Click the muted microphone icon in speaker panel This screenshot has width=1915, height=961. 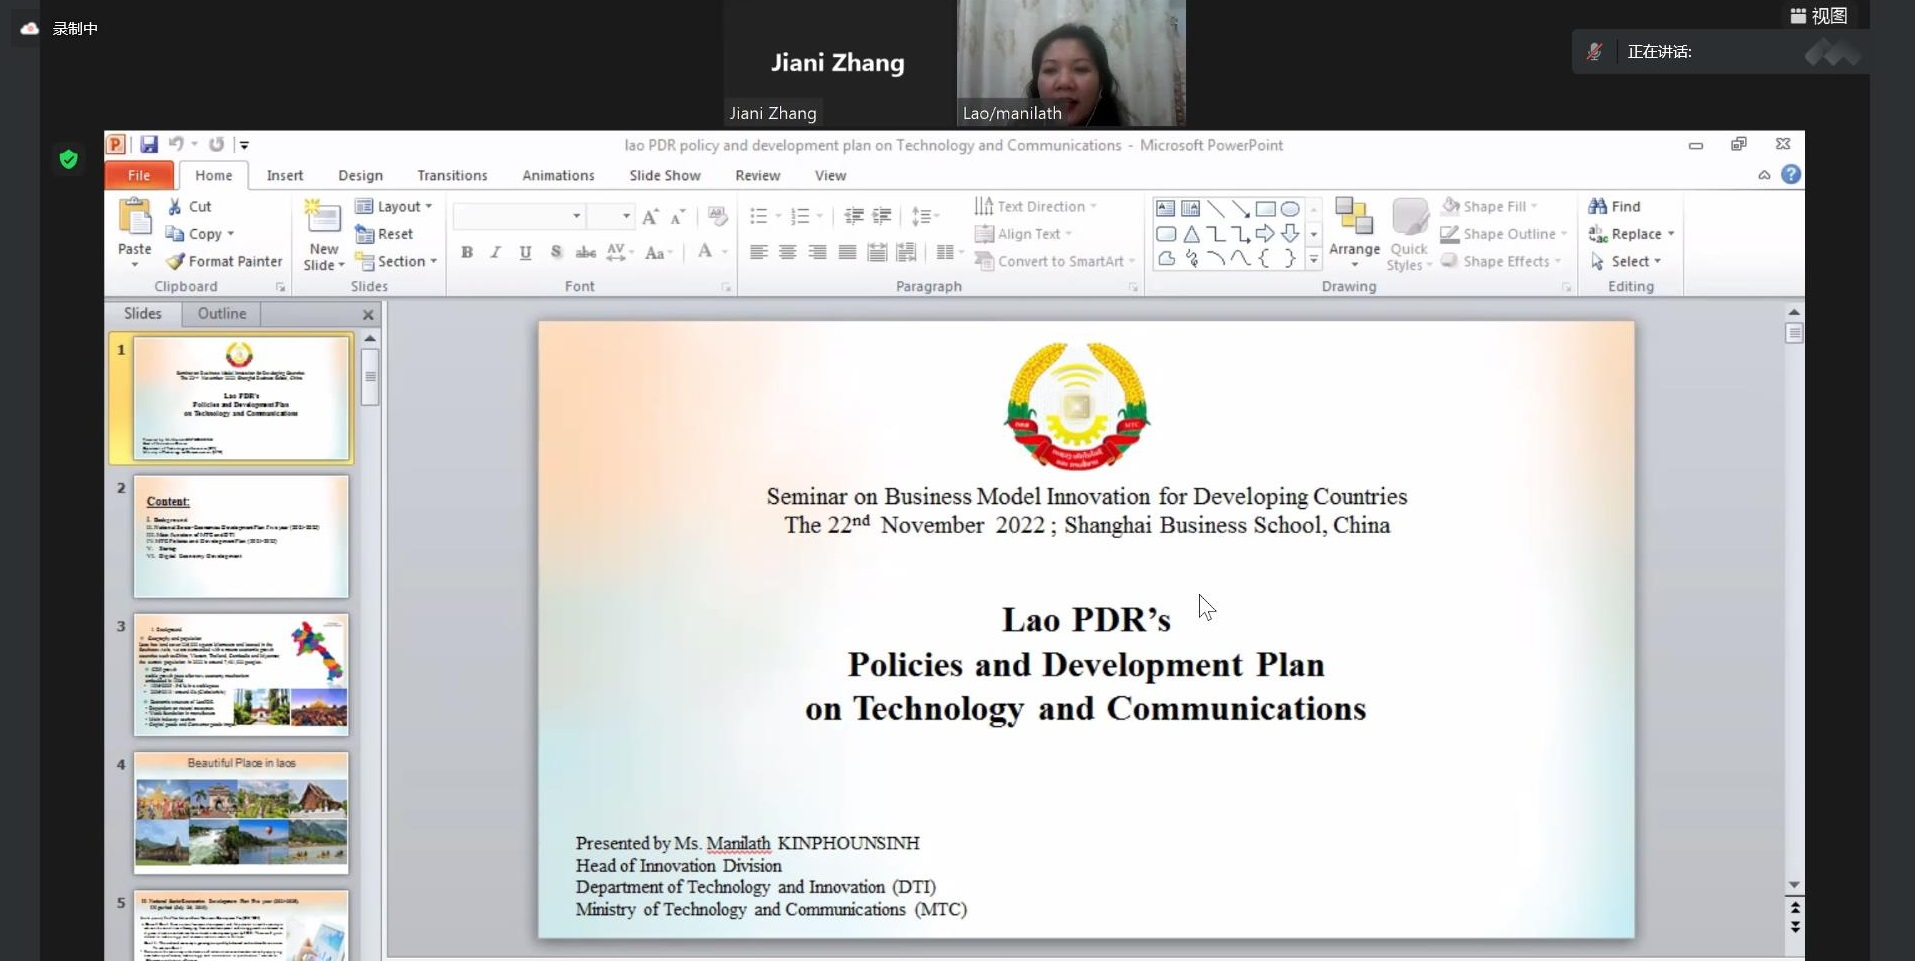[1595, 52]
